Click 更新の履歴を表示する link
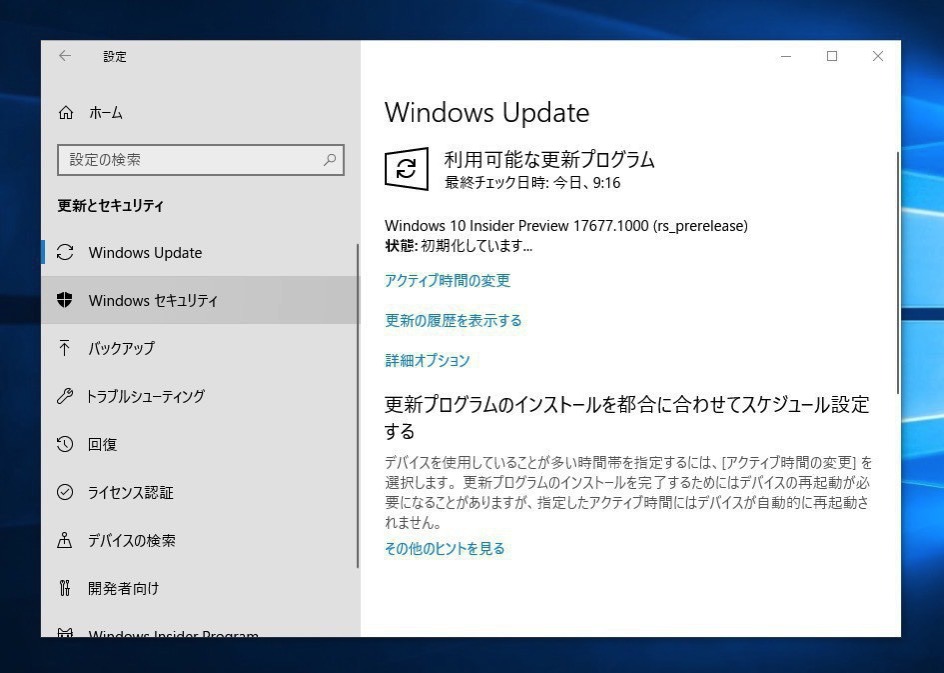The image size is (944, 673). tap(453, 320)
